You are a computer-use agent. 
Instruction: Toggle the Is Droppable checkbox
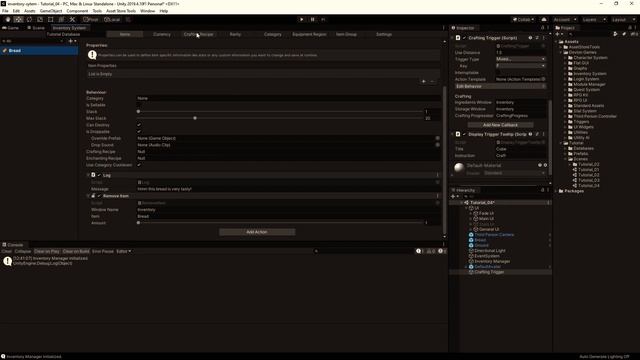(x=139, y=131)
